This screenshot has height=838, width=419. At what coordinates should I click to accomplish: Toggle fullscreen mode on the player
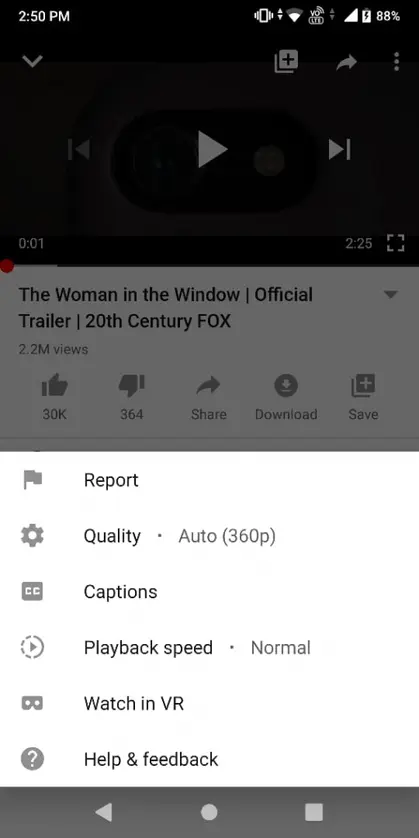pyautogui.click(x=395, y=243)
